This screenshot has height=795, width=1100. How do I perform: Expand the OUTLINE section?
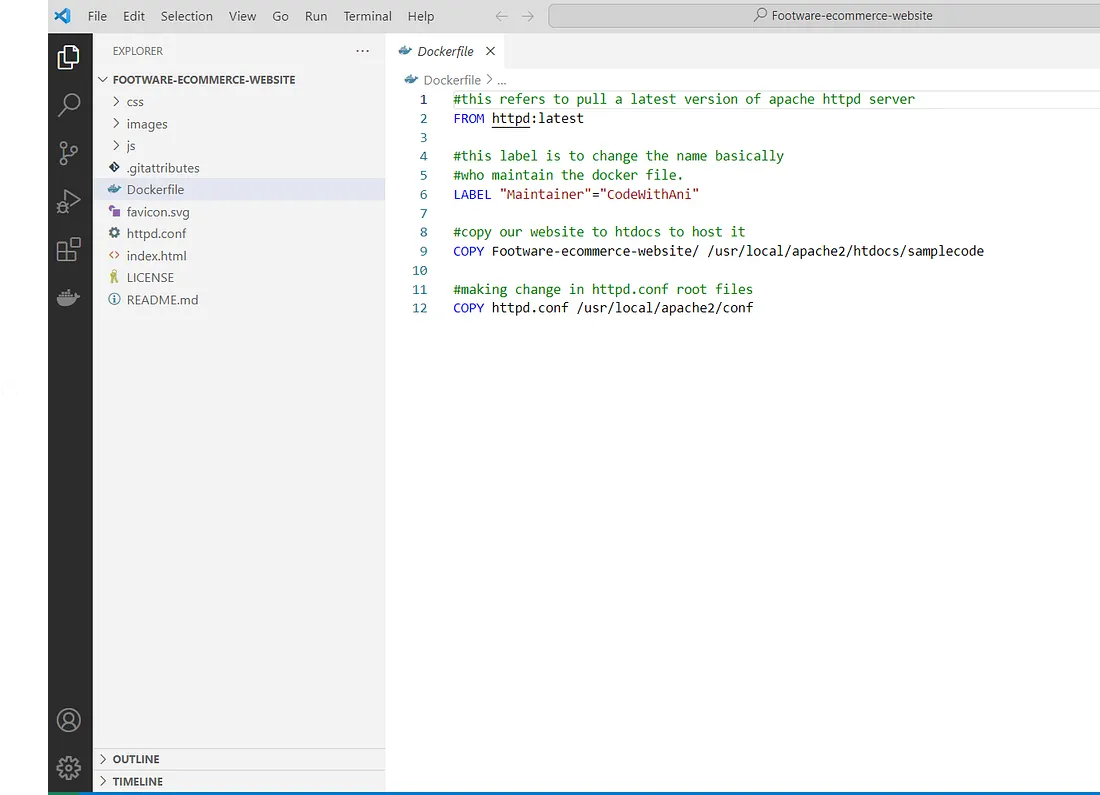pyautogui.click(x=103, y=759)
